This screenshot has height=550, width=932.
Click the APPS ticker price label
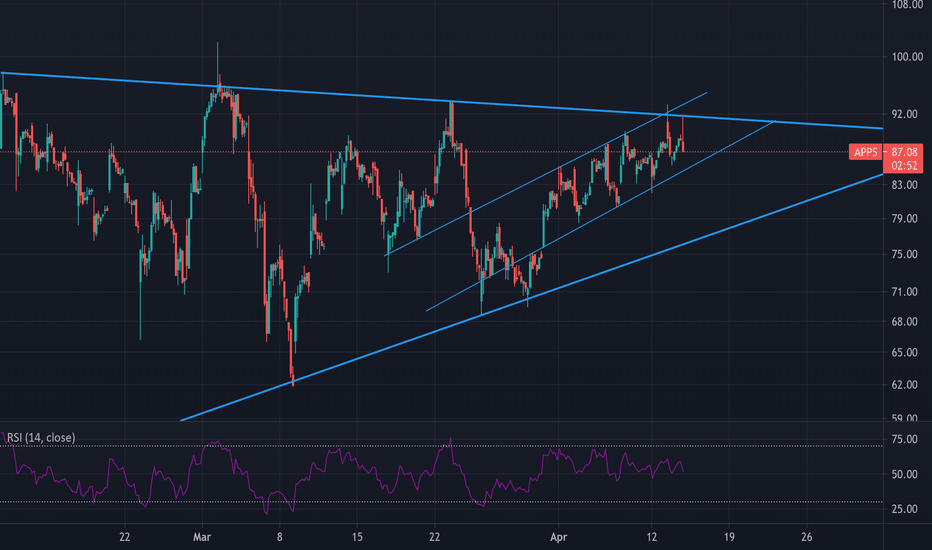pos(865,152)
